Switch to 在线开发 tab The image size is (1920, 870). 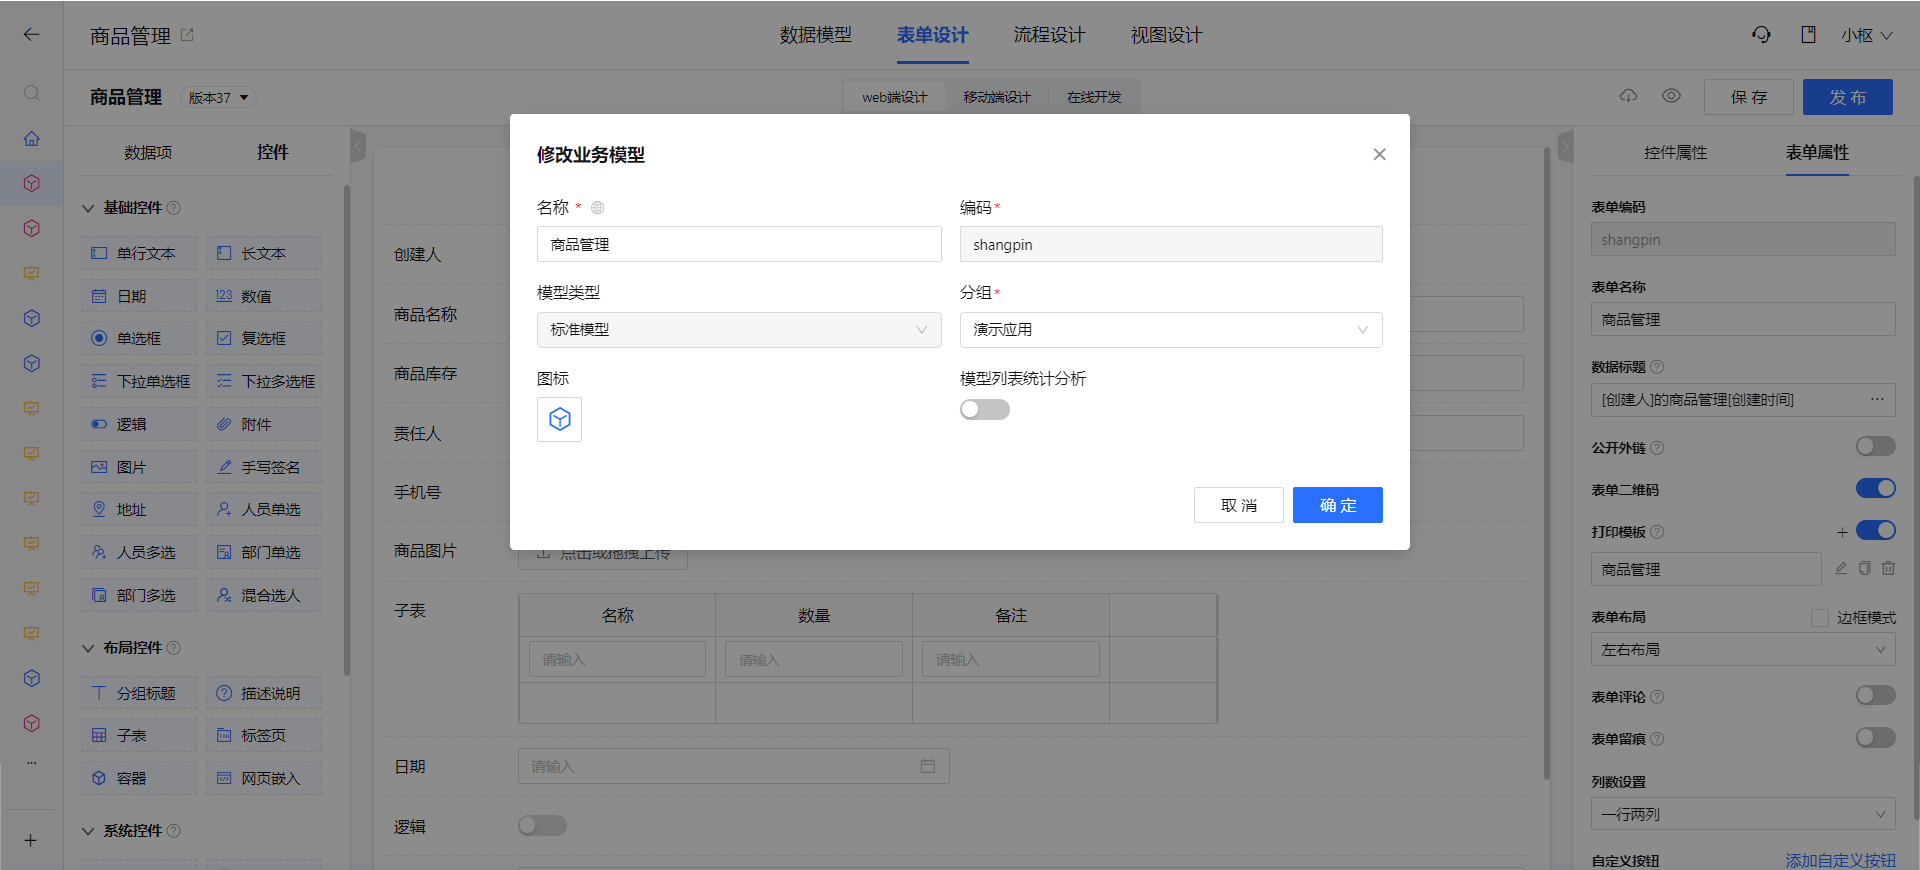coord(1094,97)
